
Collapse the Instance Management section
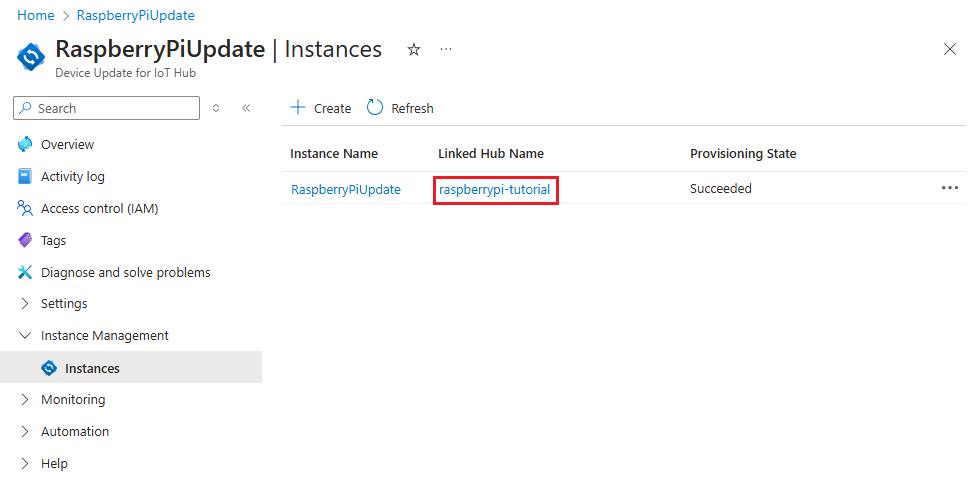[x=25, y=336]
